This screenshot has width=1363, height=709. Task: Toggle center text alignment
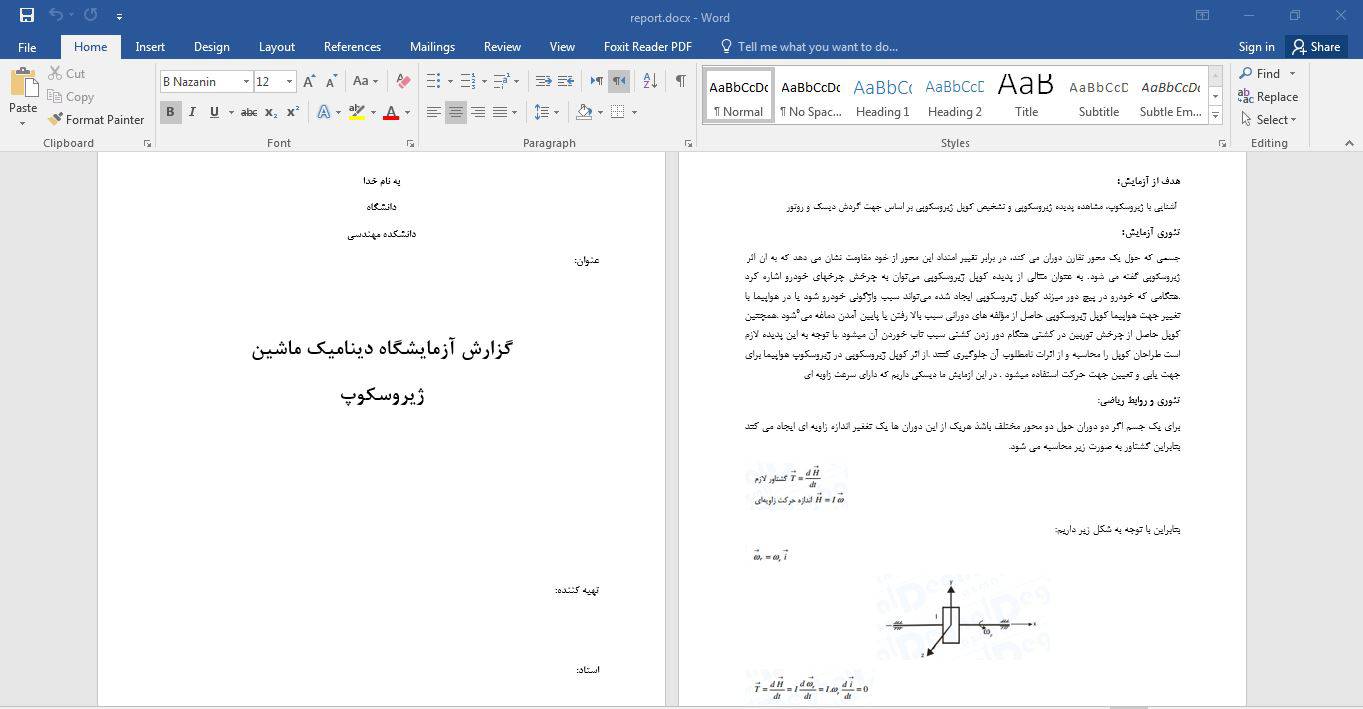point(456,112)
